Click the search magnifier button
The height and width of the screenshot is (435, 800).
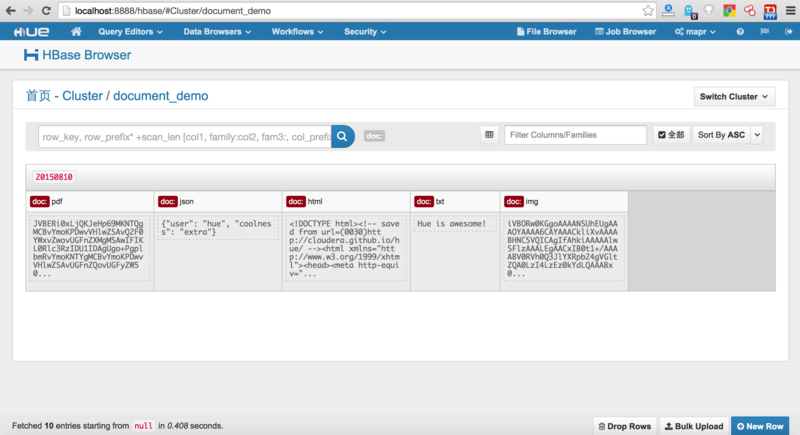tap(342, 135)
